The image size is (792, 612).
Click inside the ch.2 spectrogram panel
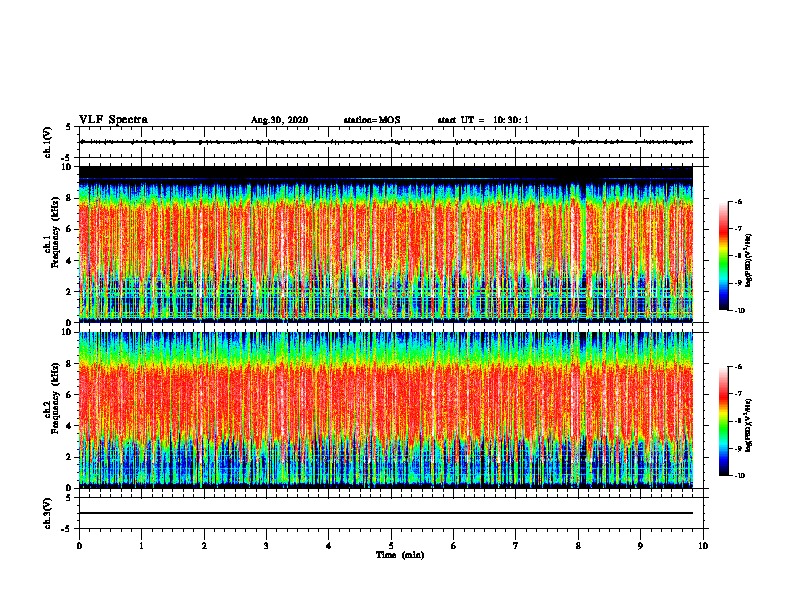(x=386, y=410)
